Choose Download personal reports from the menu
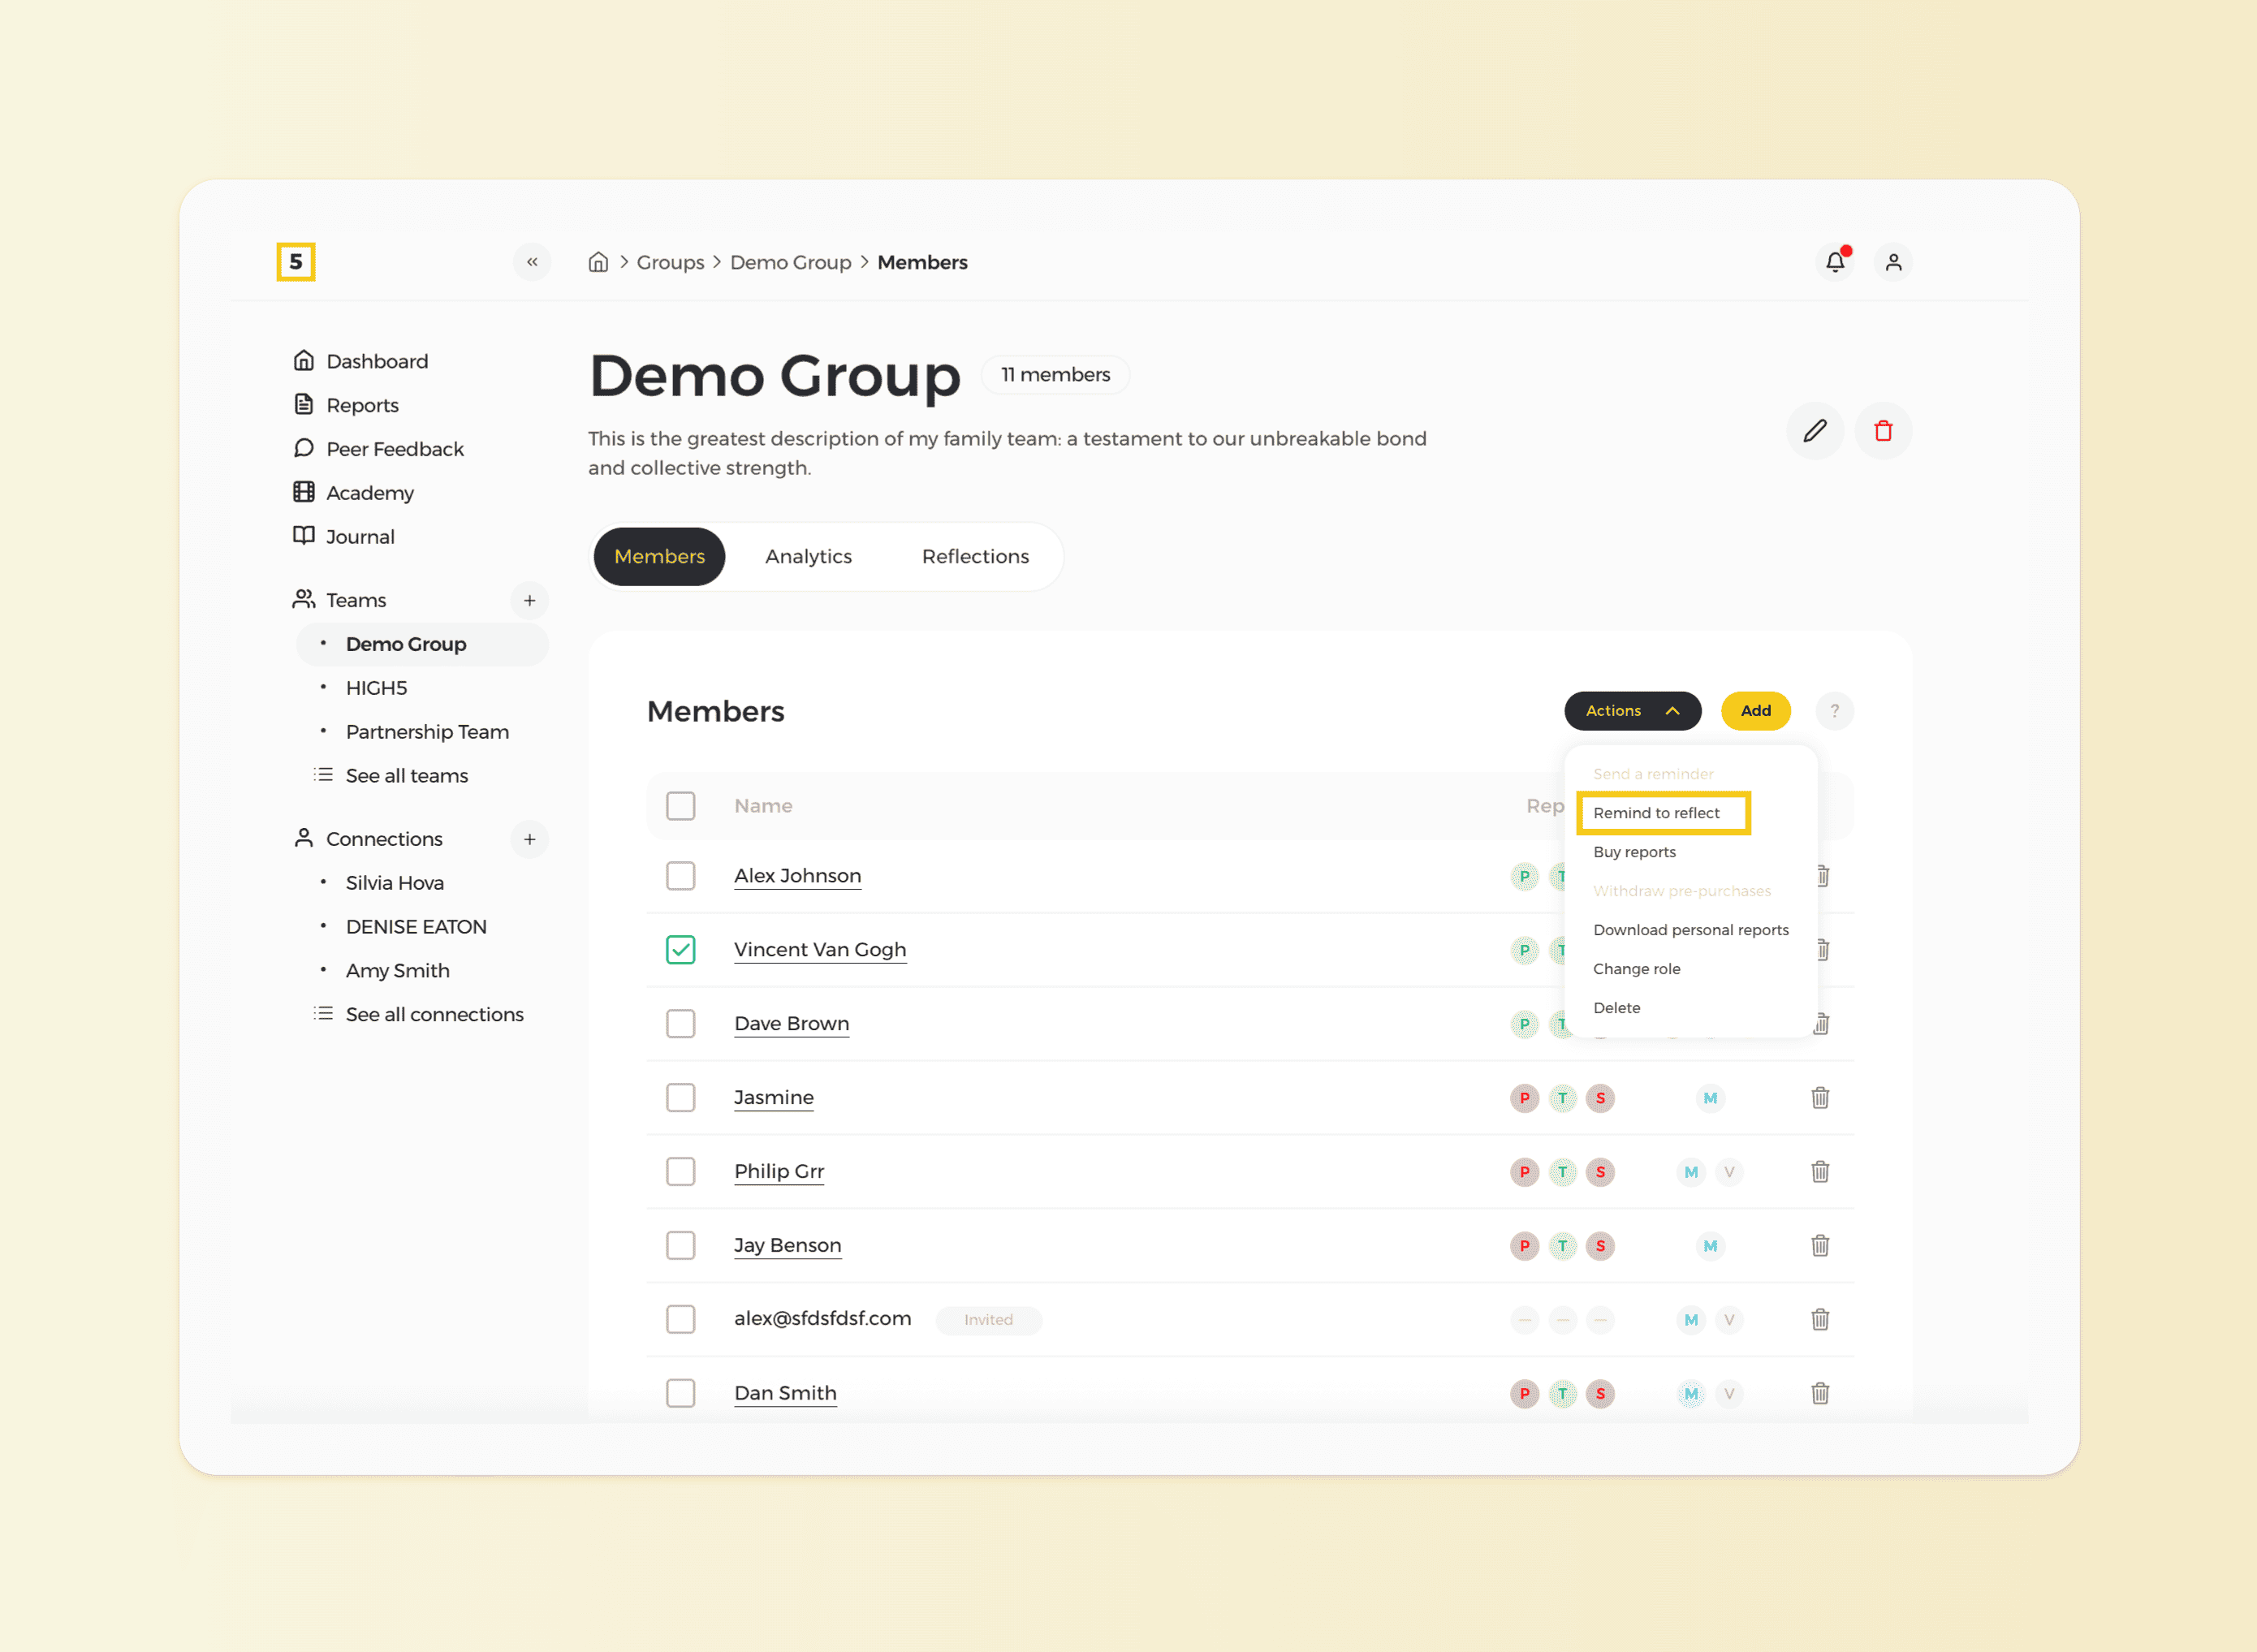The width and height of the screenshot is (2257, 1652). click(1690, 929)
